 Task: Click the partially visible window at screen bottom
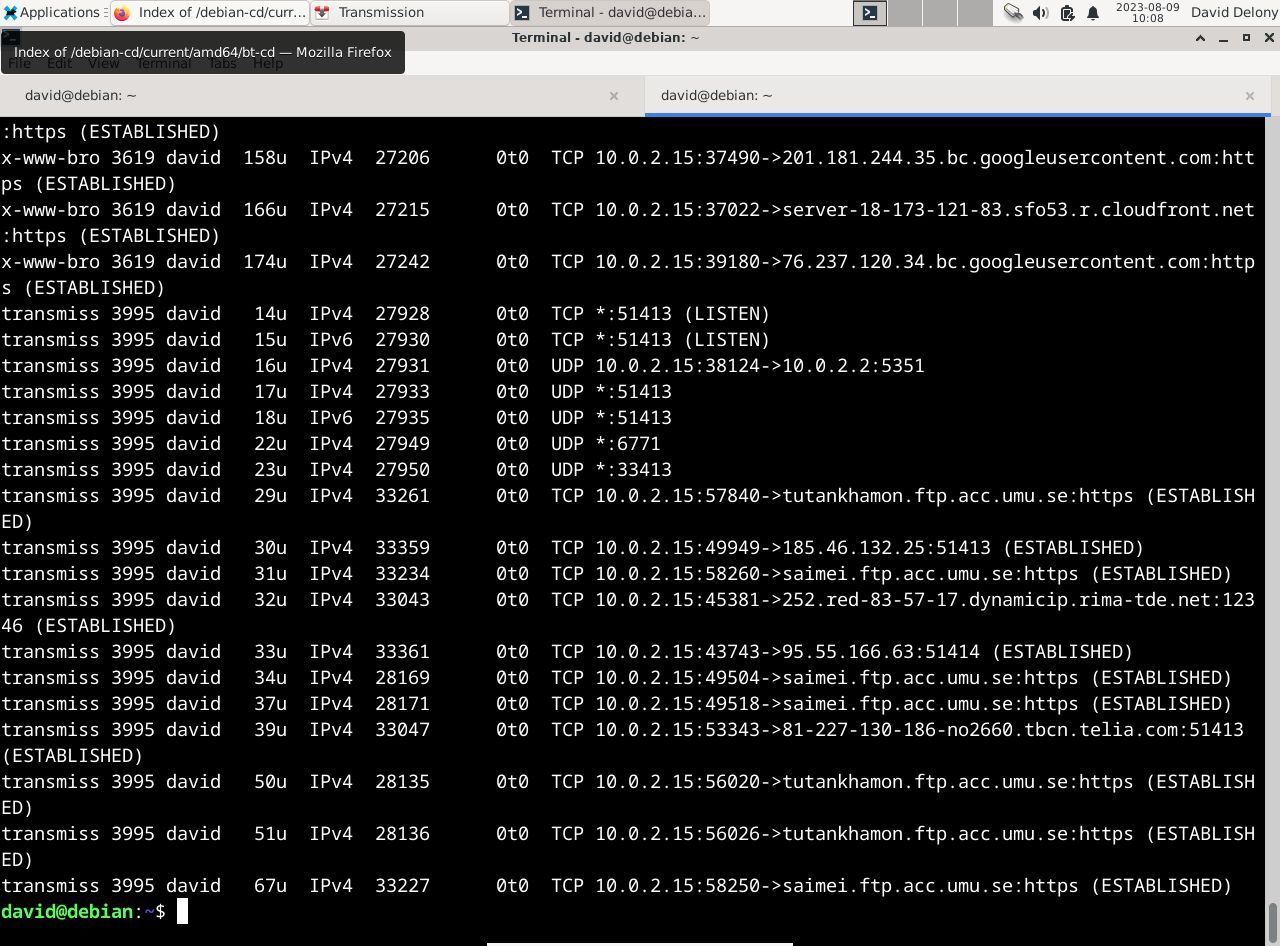pos(639,943)
